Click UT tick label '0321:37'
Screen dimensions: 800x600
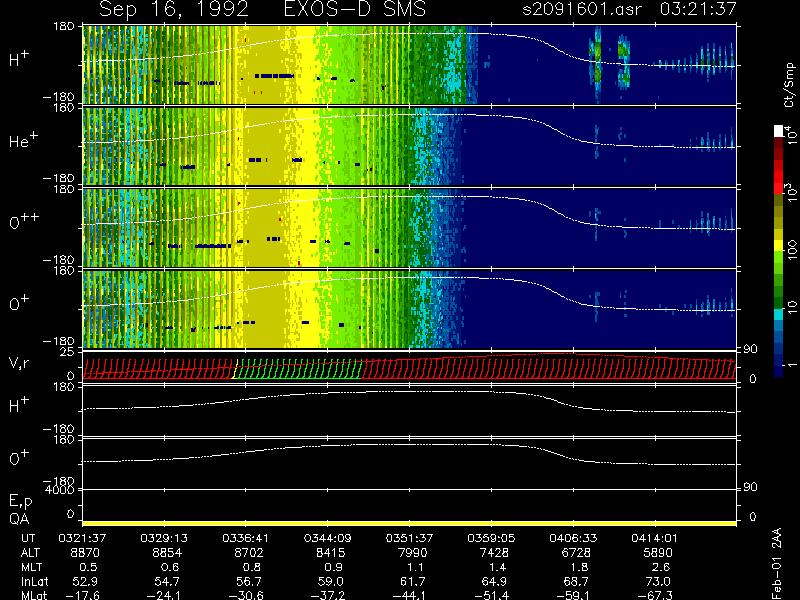(x=82, y=538)
